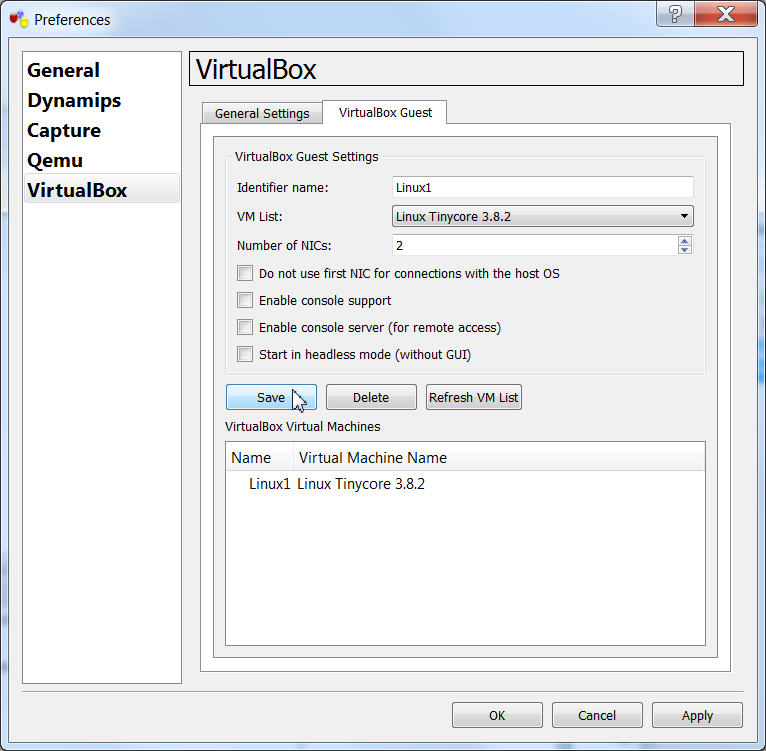Switch to the General Settings tab

(262, 113)
